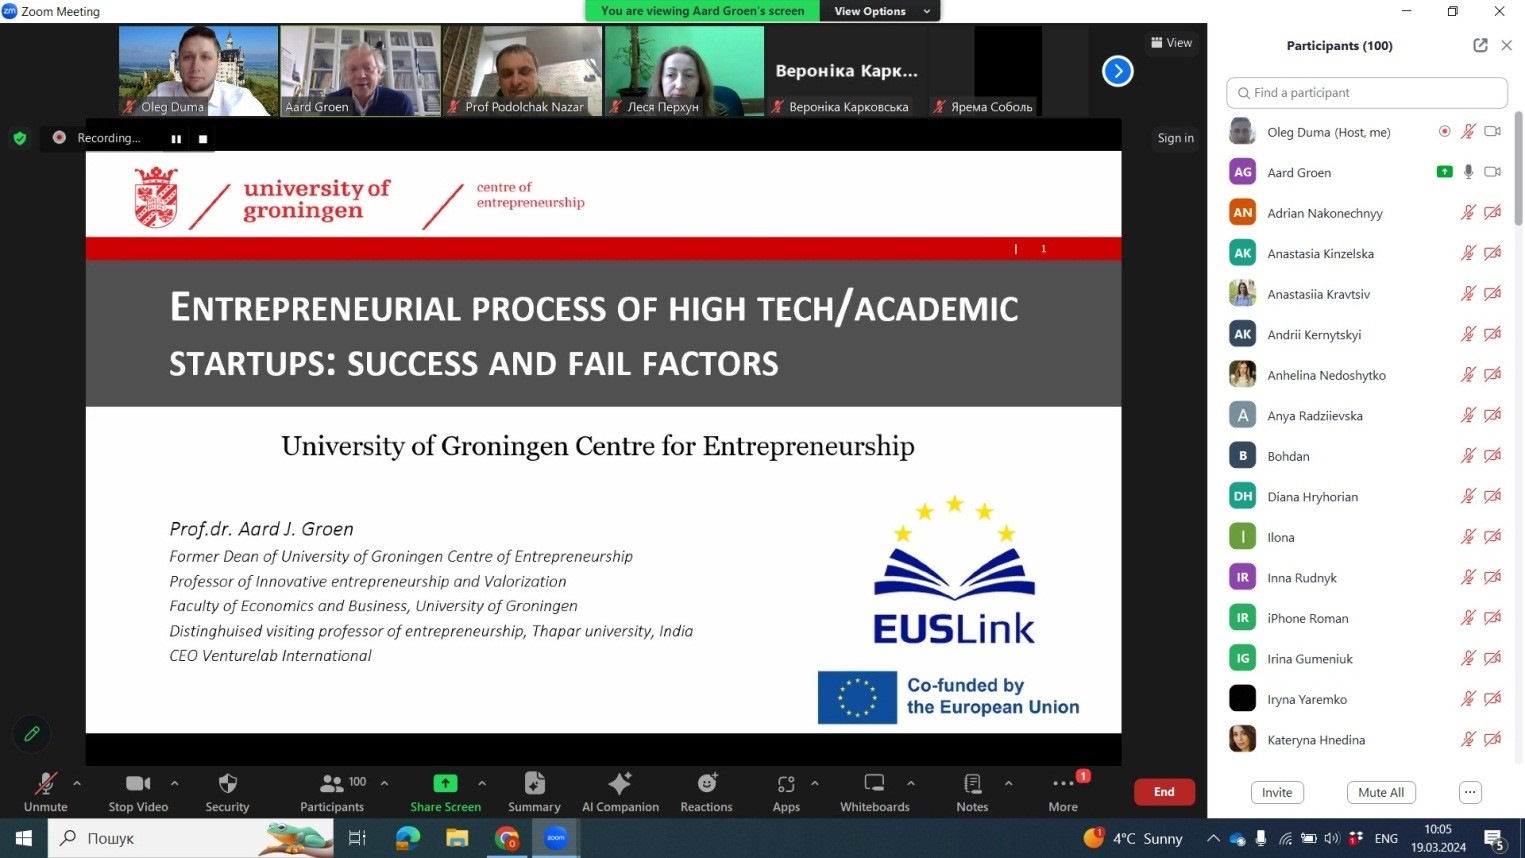Unmute the microphone

(x=46, y=784)
